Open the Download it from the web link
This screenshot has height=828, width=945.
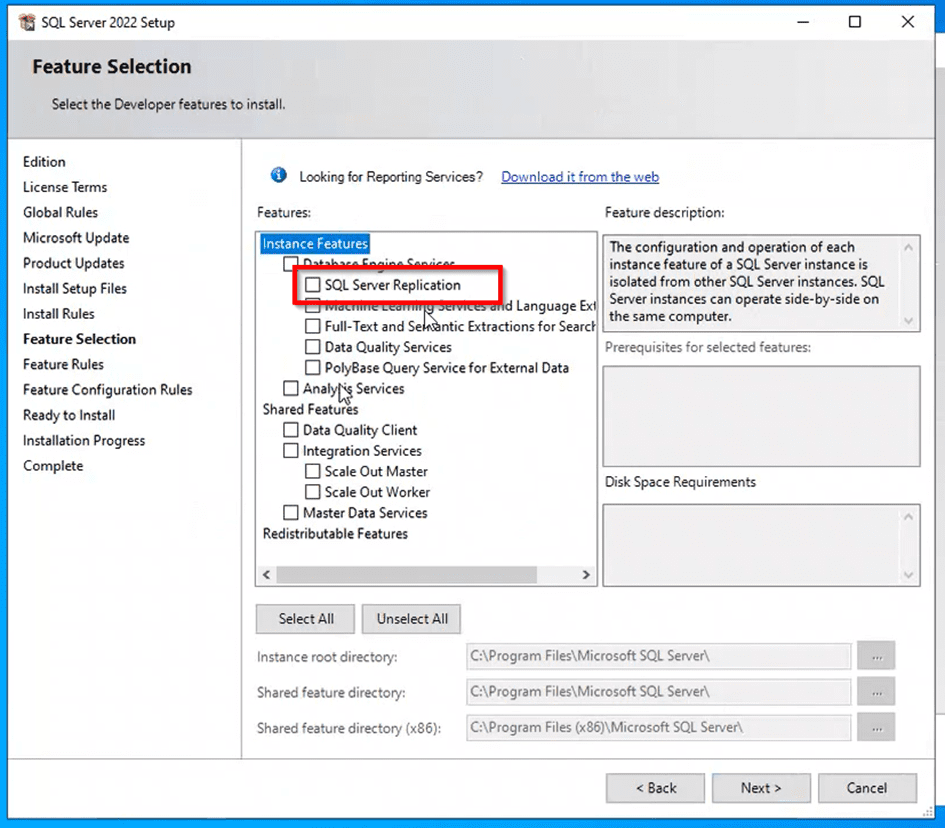point(580,177)
